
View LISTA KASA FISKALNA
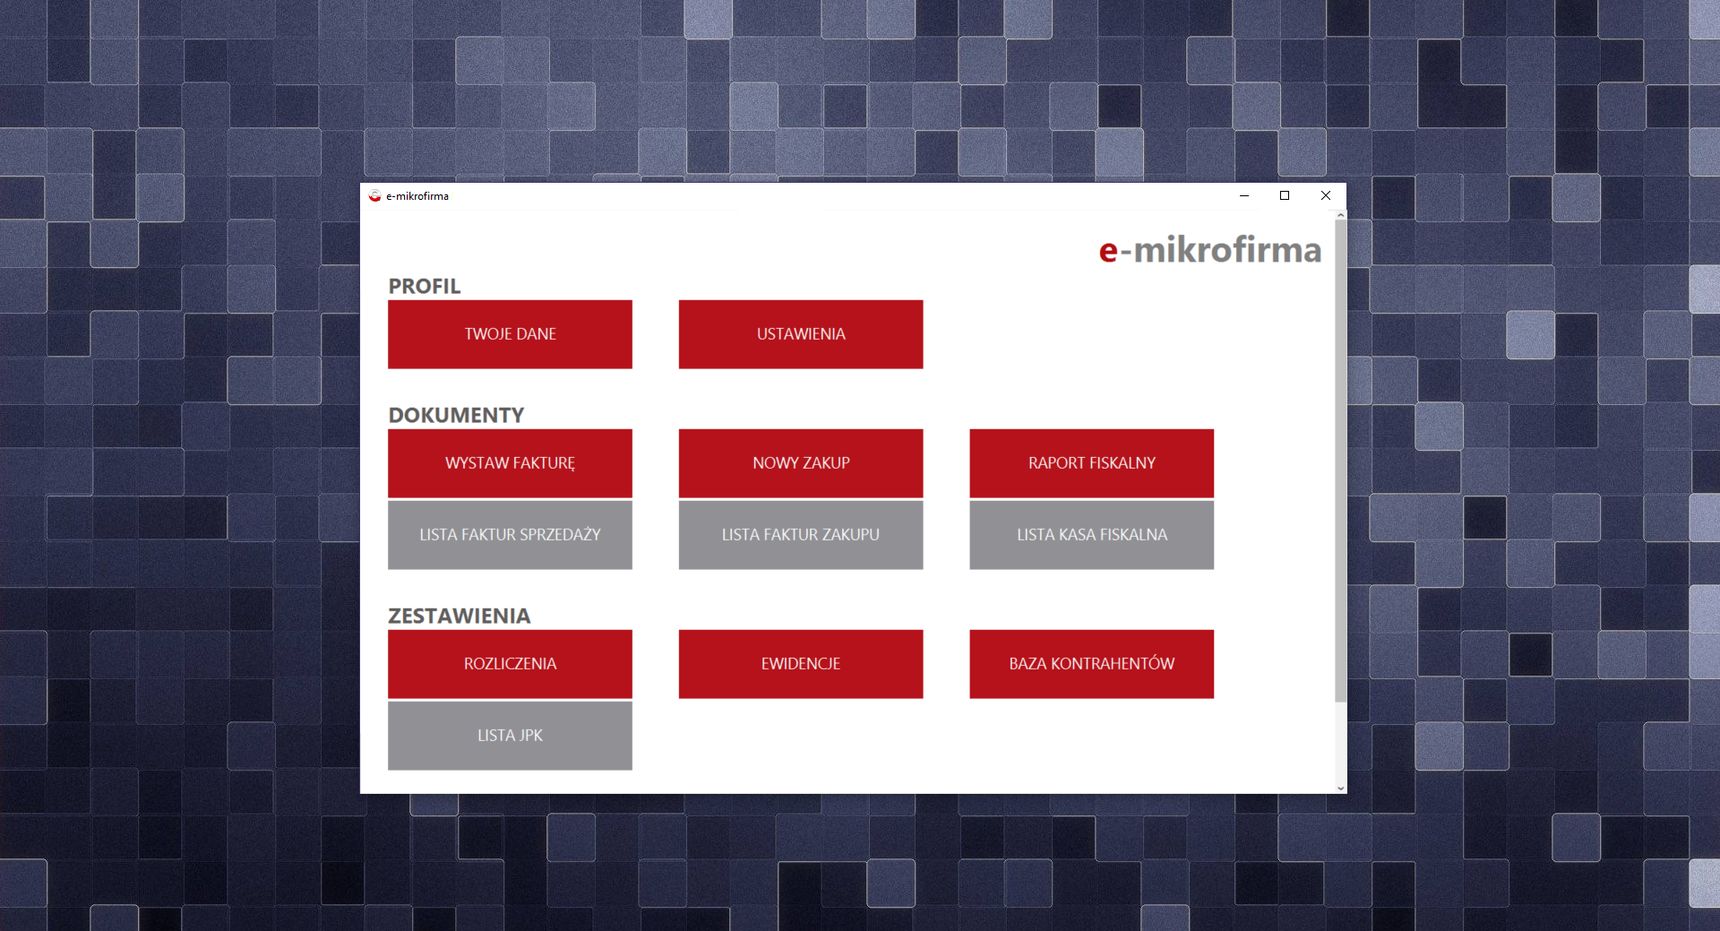[x=1092, y=535]
